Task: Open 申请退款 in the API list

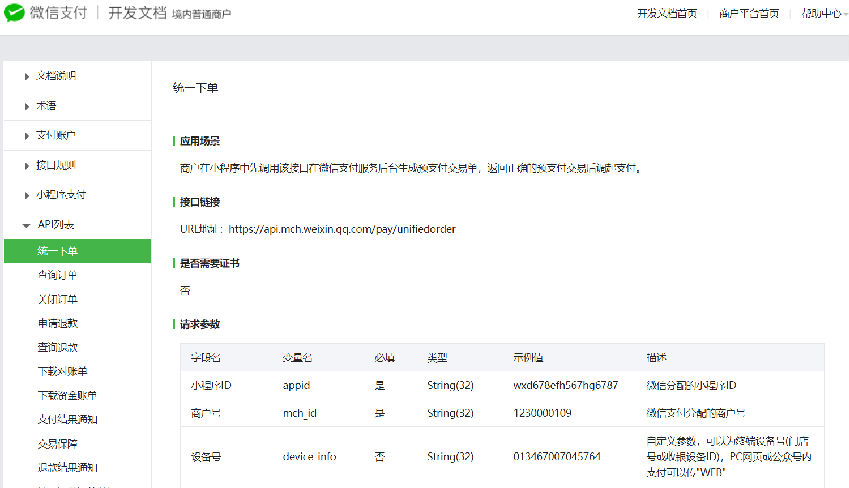Action: pyautogui.click(x=57, y=323)
